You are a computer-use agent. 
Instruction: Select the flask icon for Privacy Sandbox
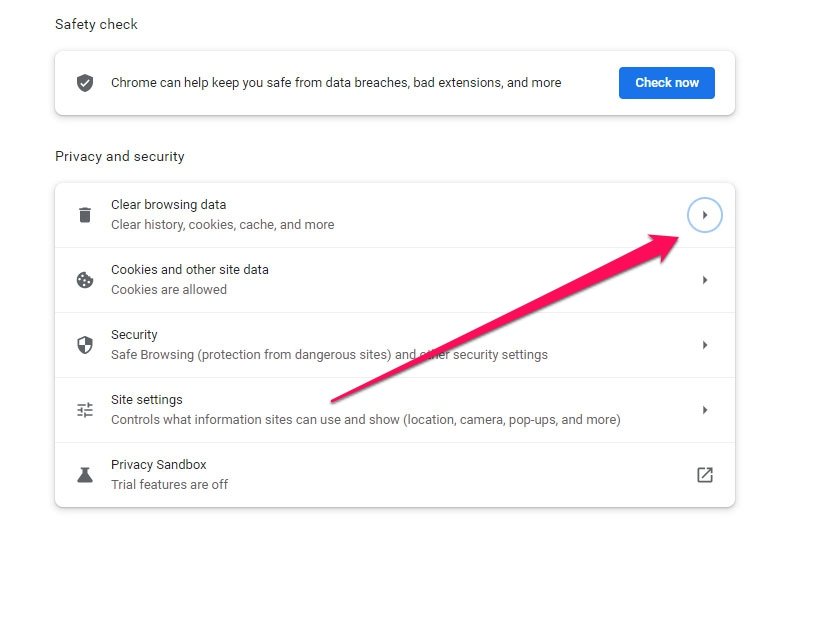tap(85, 474)
